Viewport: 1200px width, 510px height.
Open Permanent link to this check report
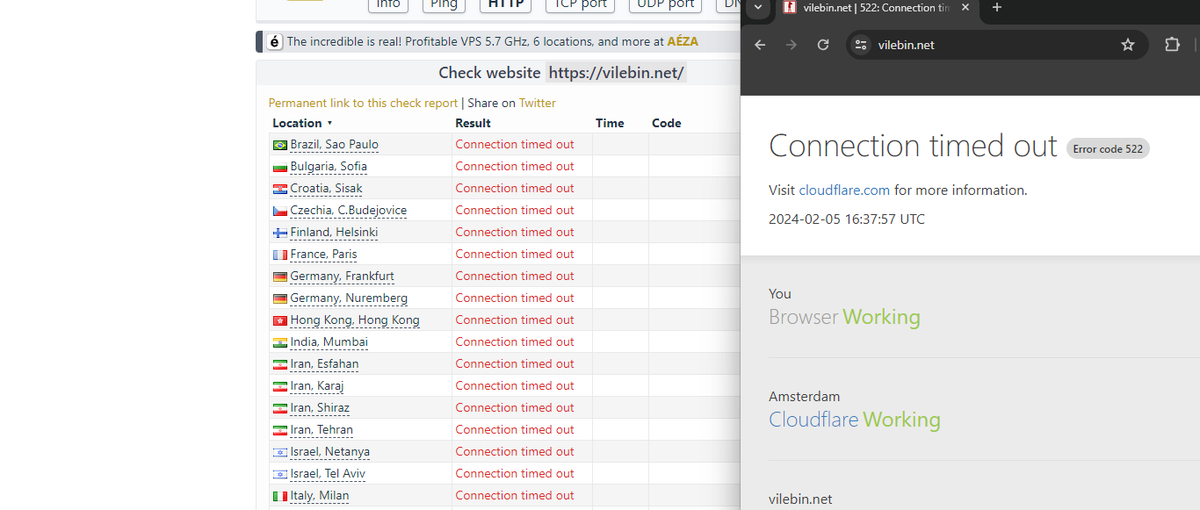click(x=363, y=103)
